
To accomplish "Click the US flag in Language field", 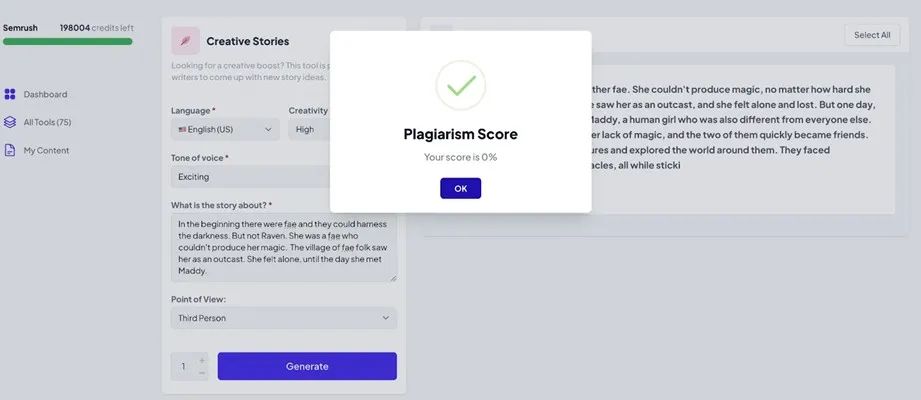I will (x=183, y=129).
